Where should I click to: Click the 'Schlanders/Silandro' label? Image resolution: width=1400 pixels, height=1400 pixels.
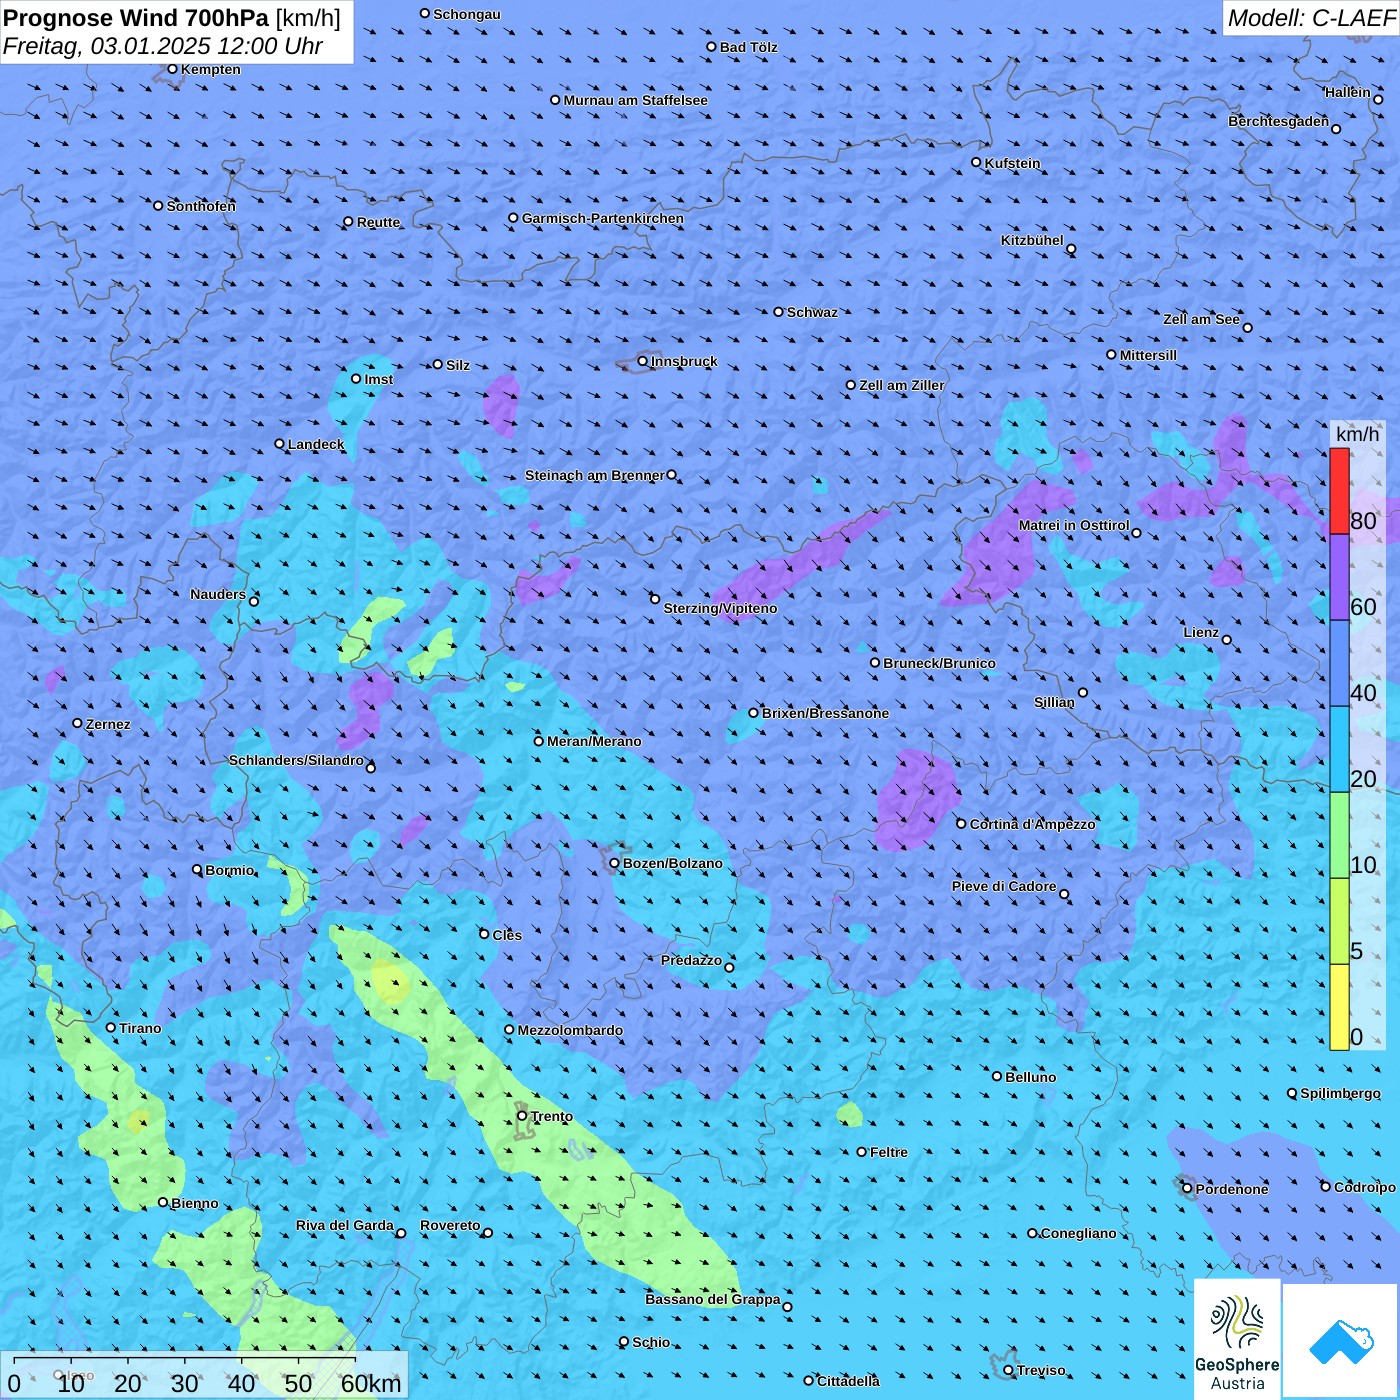(296, 760)
